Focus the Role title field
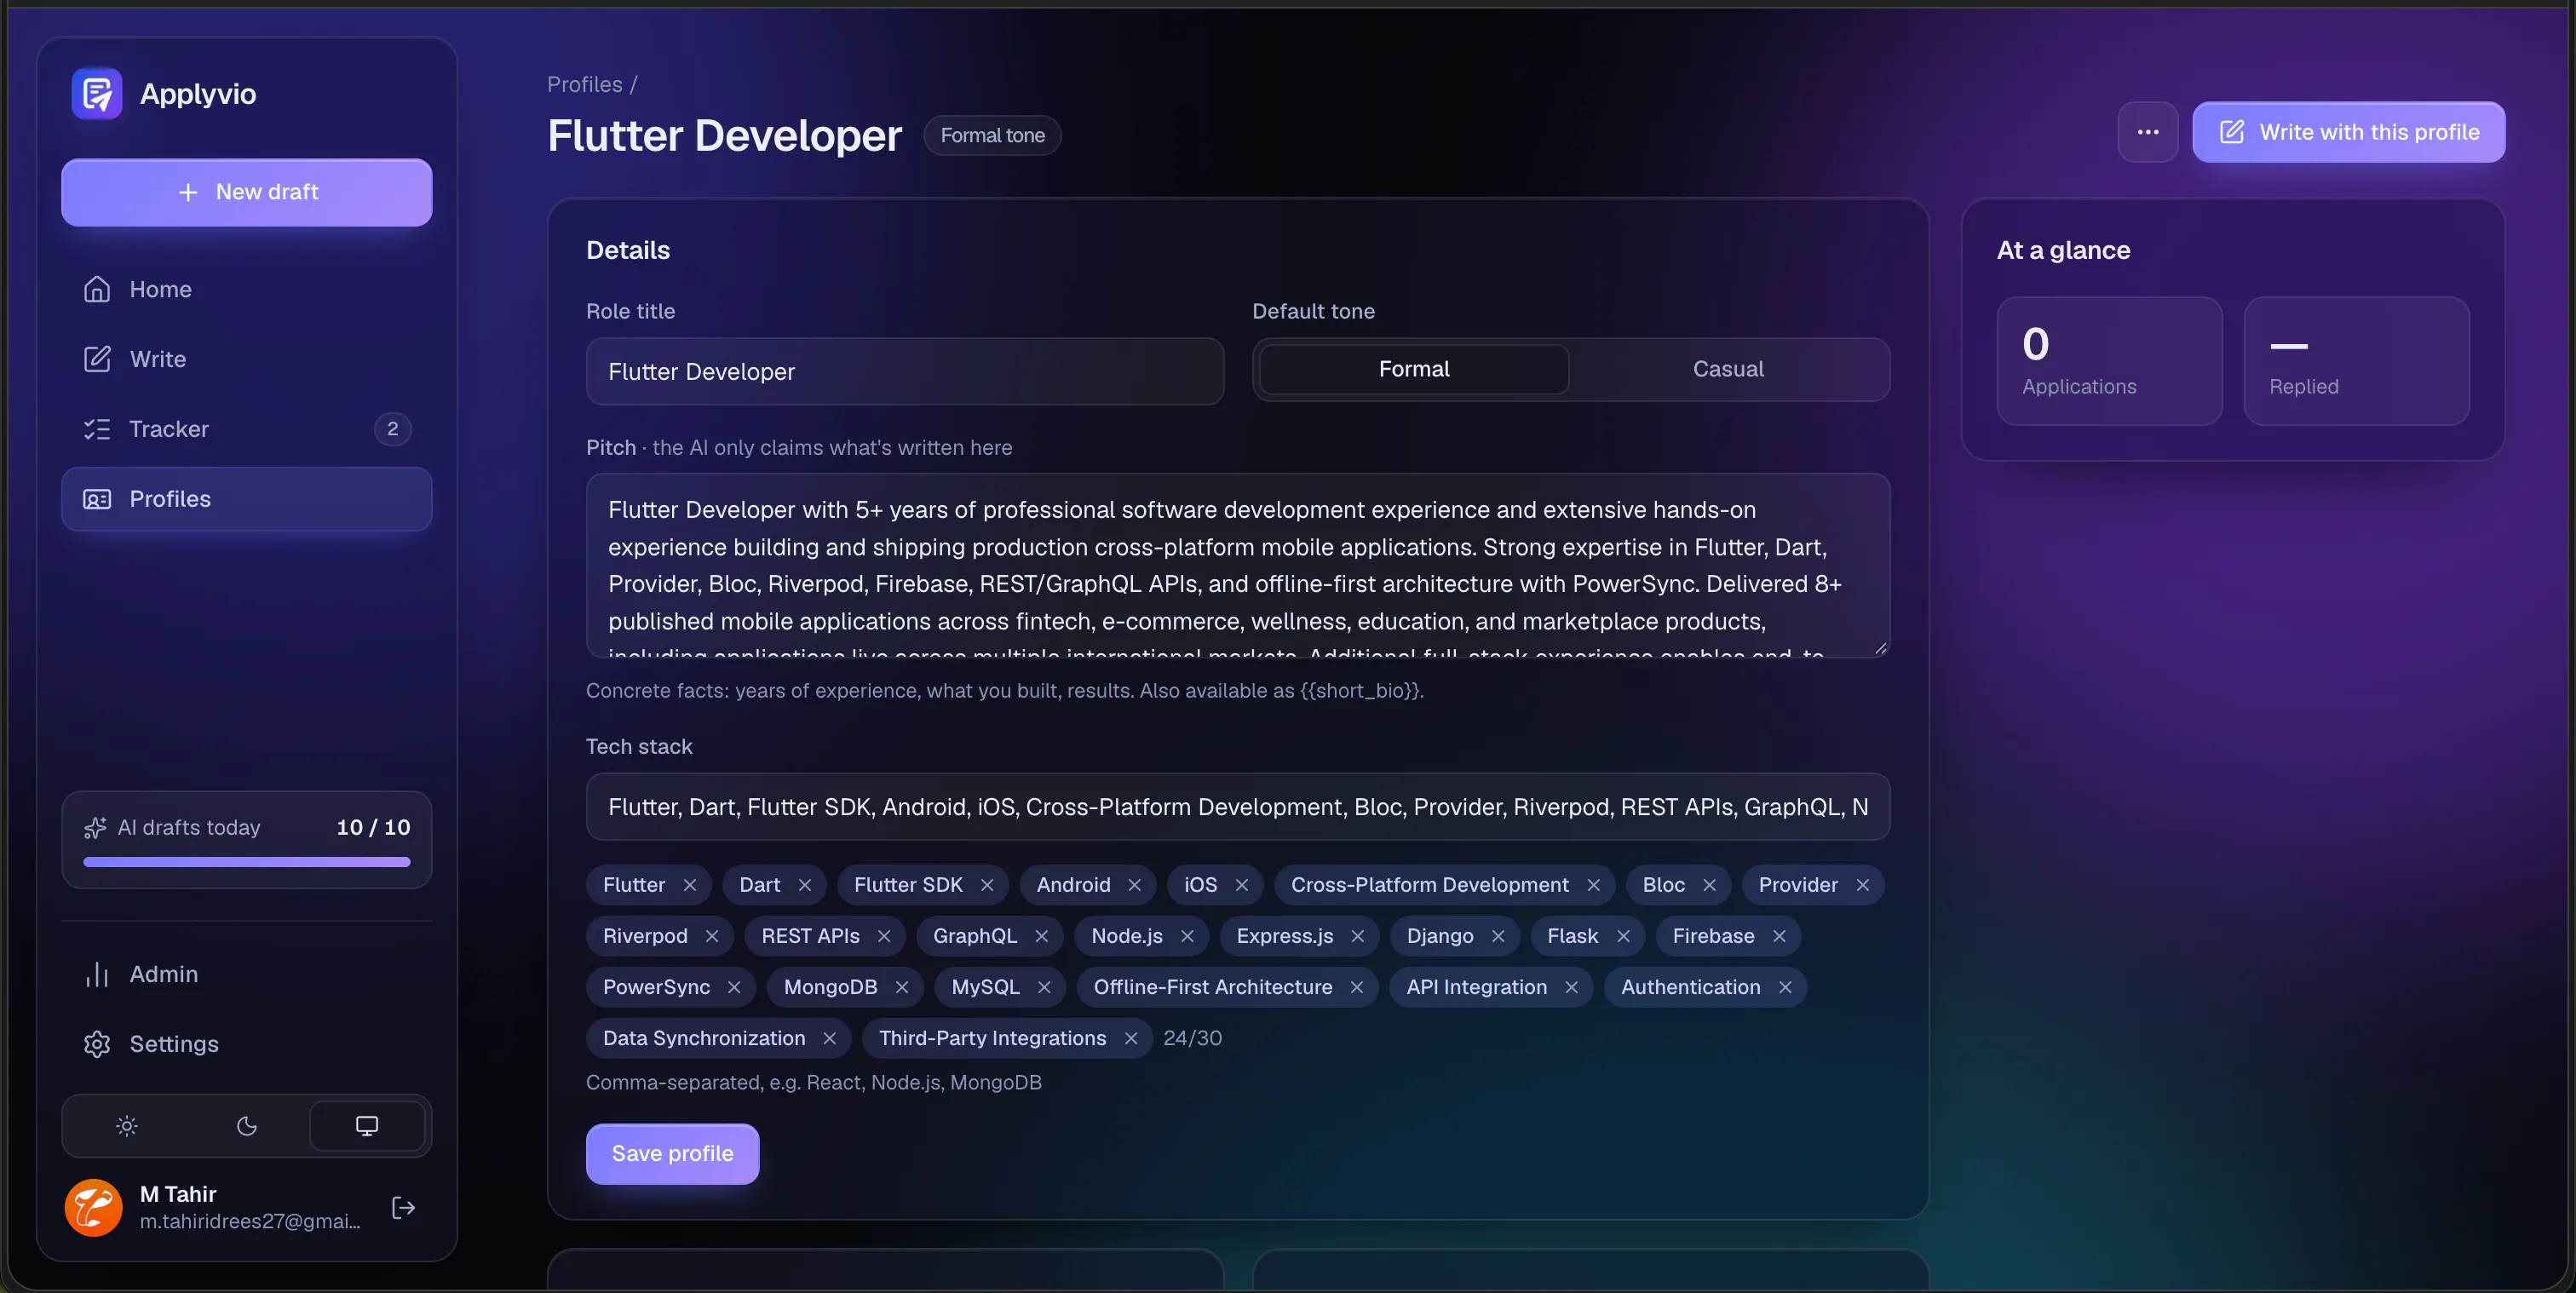The width and height of the screenshot is (2576, 1293). [905, 371]
